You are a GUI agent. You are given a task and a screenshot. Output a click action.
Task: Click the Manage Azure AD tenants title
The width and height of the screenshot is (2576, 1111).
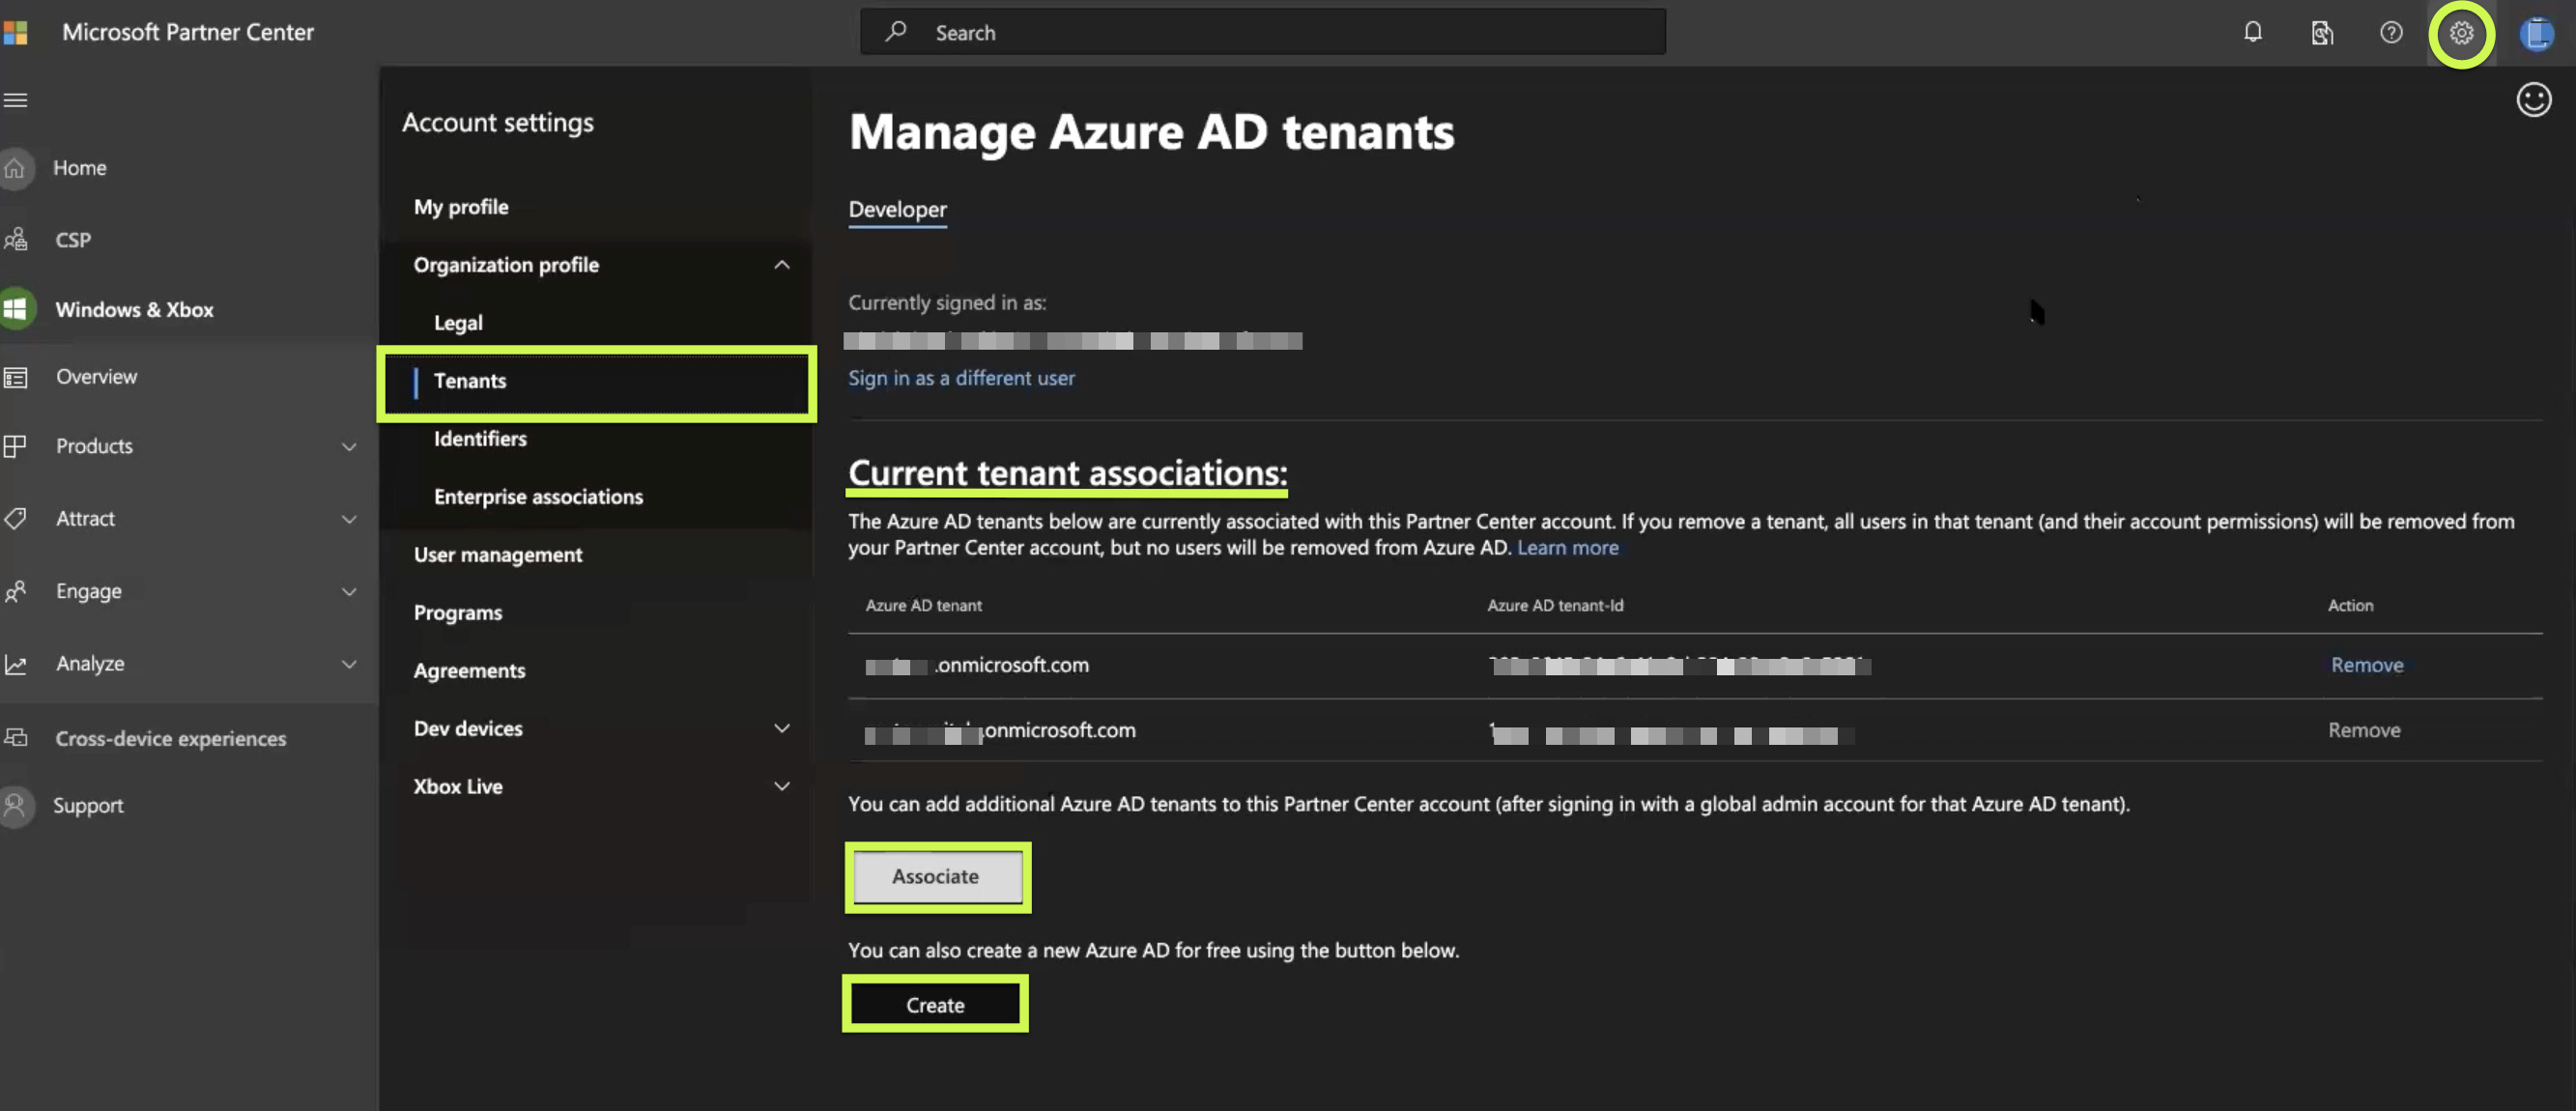(1151, 132)
